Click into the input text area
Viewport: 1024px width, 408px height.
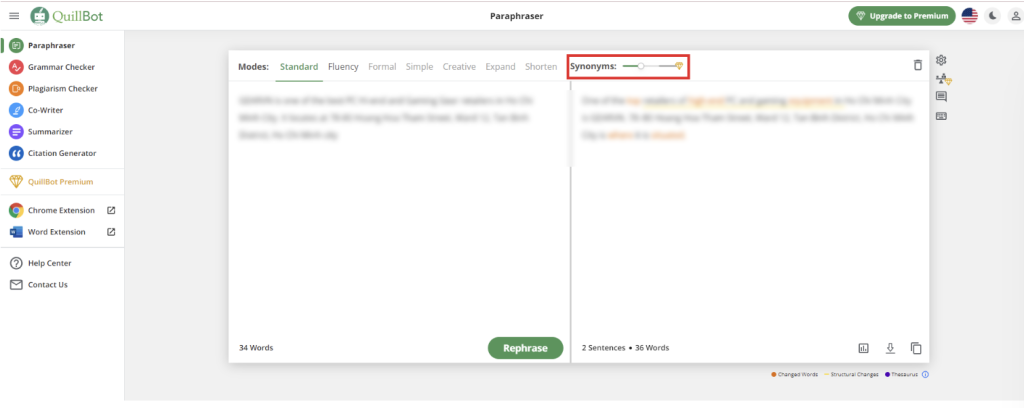pos(399,209)
